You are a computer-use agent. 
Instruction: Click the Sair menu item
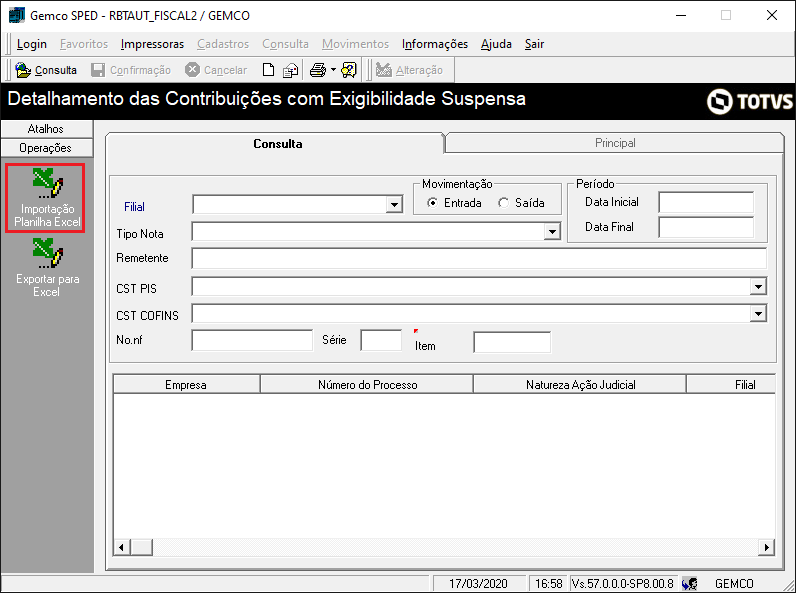[535, 44]
